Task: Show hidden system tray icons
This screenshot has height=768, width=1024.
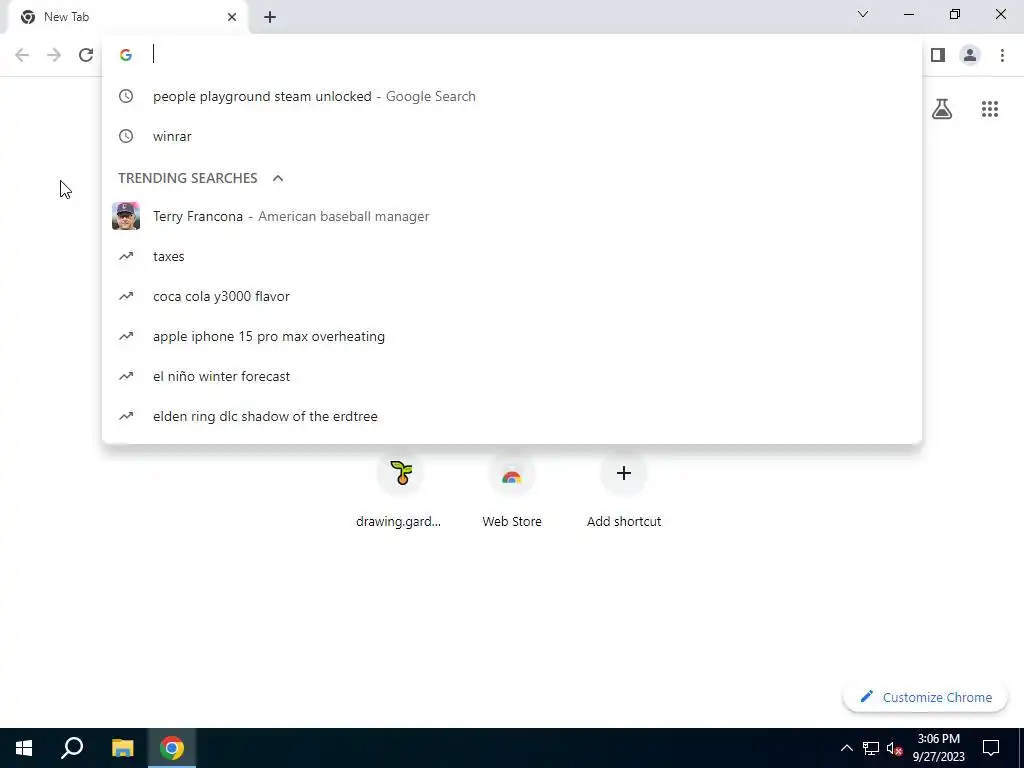Action: click(846, 748)
